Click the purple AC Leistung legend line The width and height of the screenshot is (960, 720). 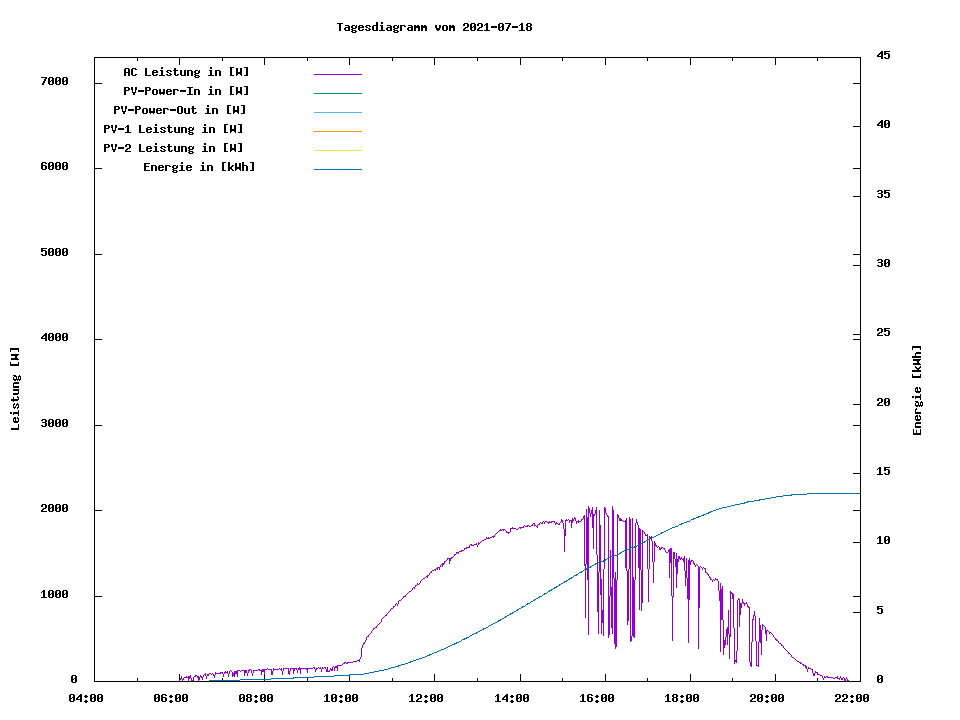[x=337, y=74]
